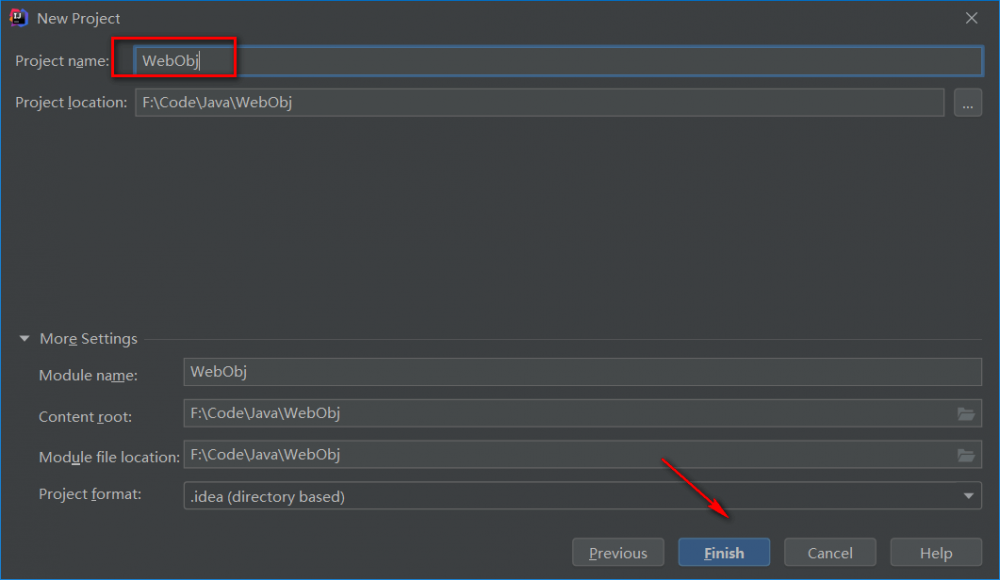Viewport: 1000px width, 580px height.
Task: Click the Finish button
Action: tap(723, 552)
